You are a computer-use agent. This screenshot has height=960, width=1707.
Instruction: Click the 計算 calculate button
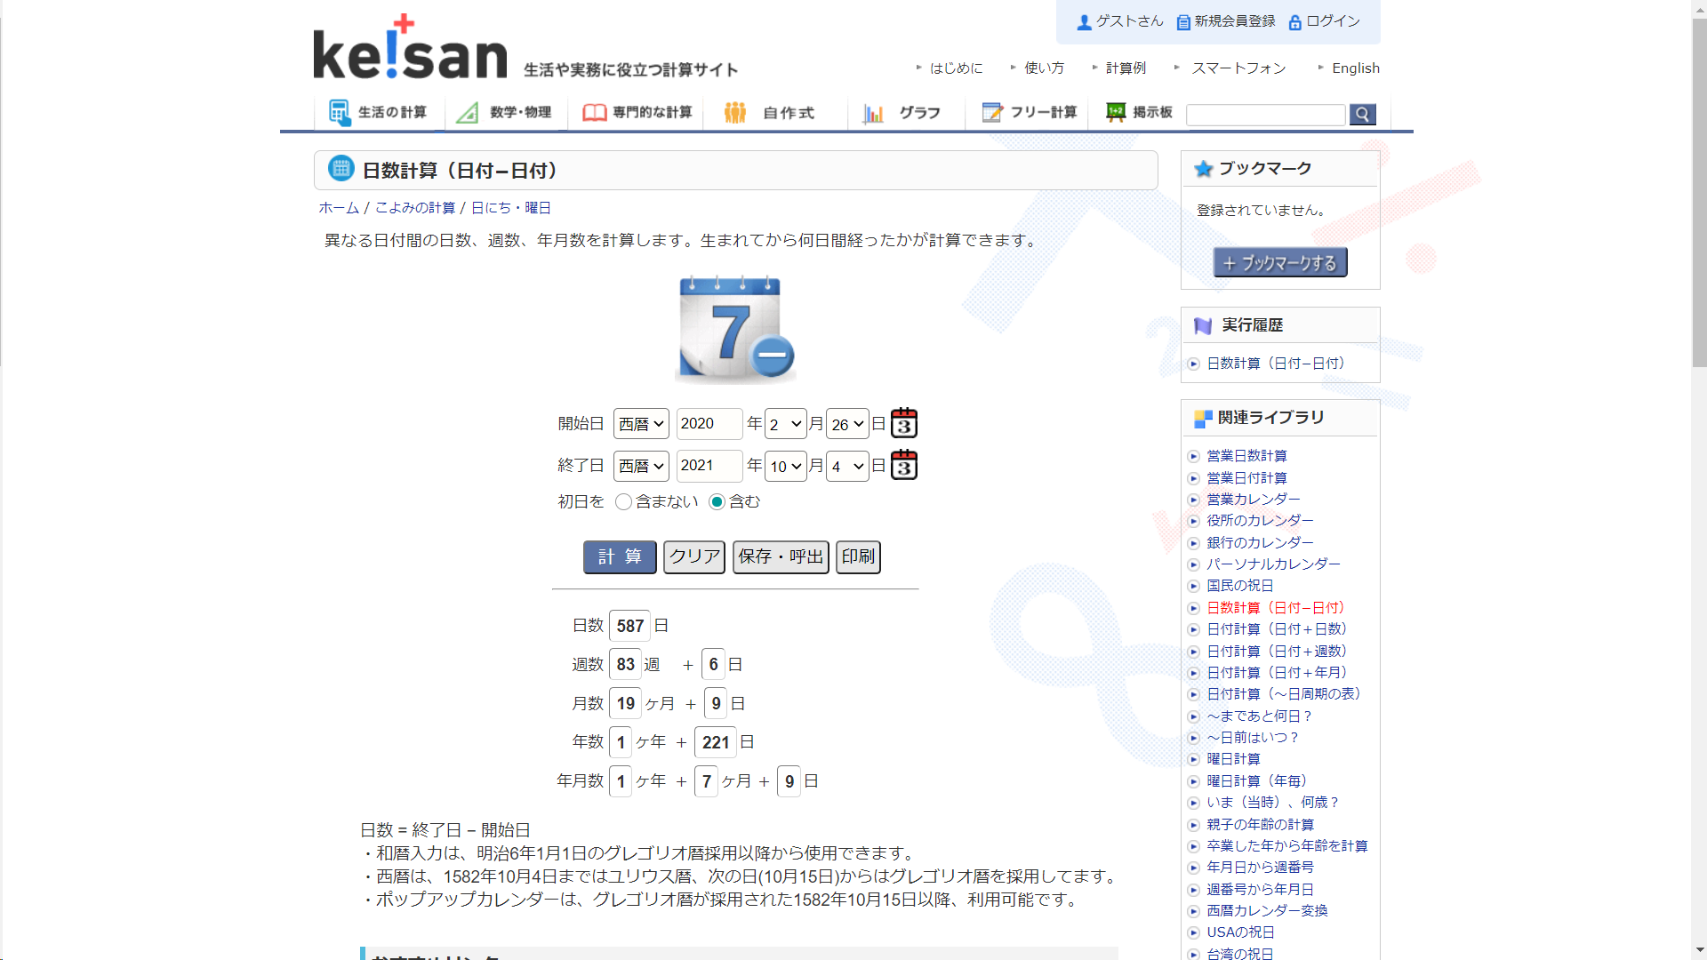(x=620, y=557)
